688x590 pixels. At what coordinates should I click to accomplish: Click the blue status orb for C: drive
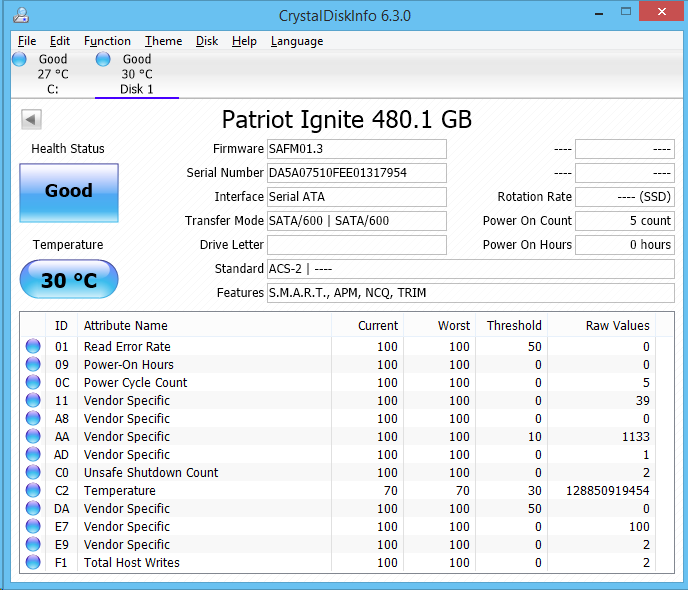pos(19,59)
